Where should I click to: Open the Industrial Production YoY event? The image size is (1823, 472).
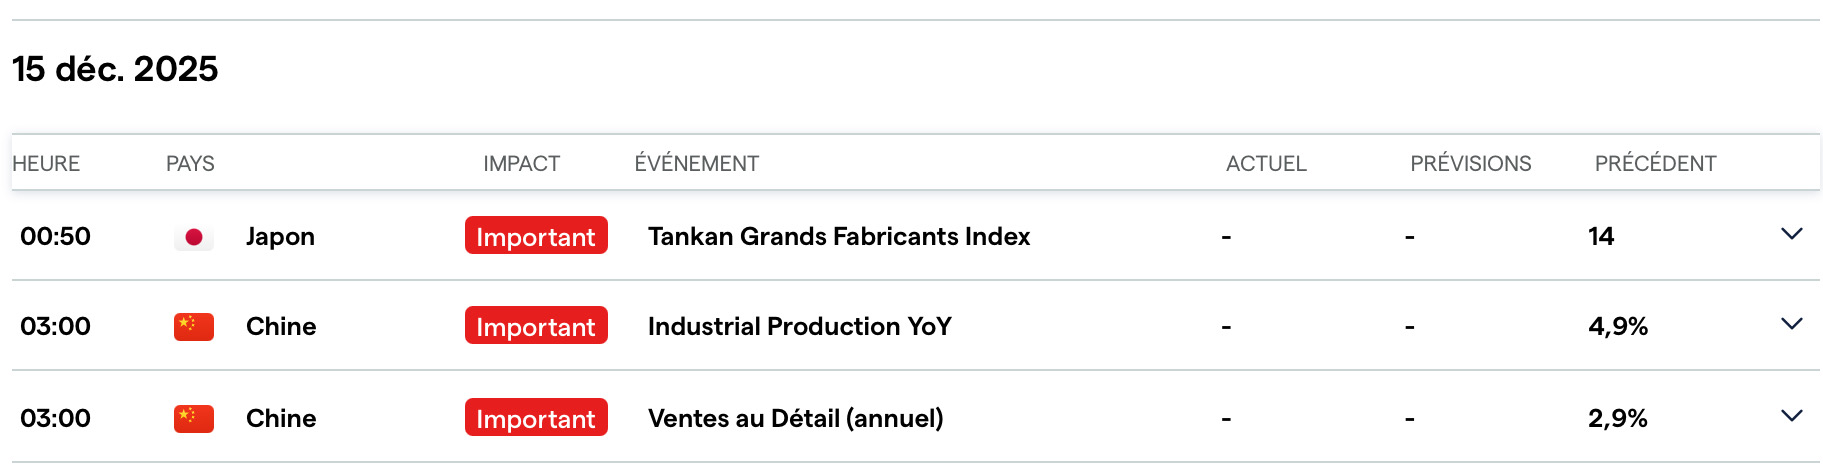pos(799,326)
